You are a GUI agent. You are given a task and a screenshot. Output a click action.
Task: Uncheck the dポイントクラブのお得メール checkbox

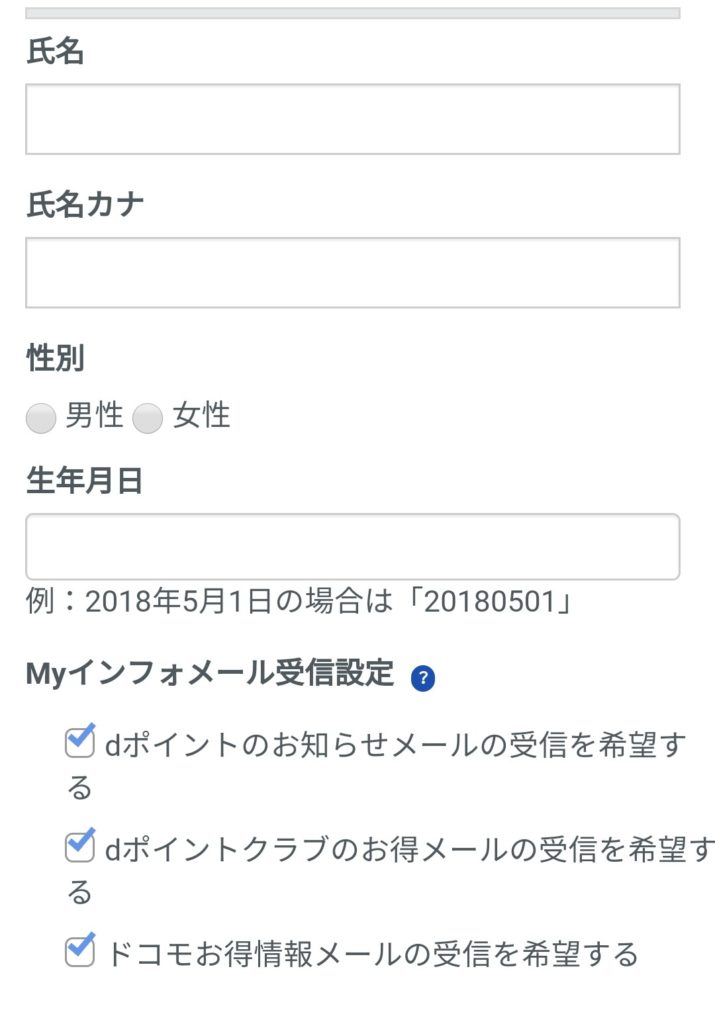79,847
